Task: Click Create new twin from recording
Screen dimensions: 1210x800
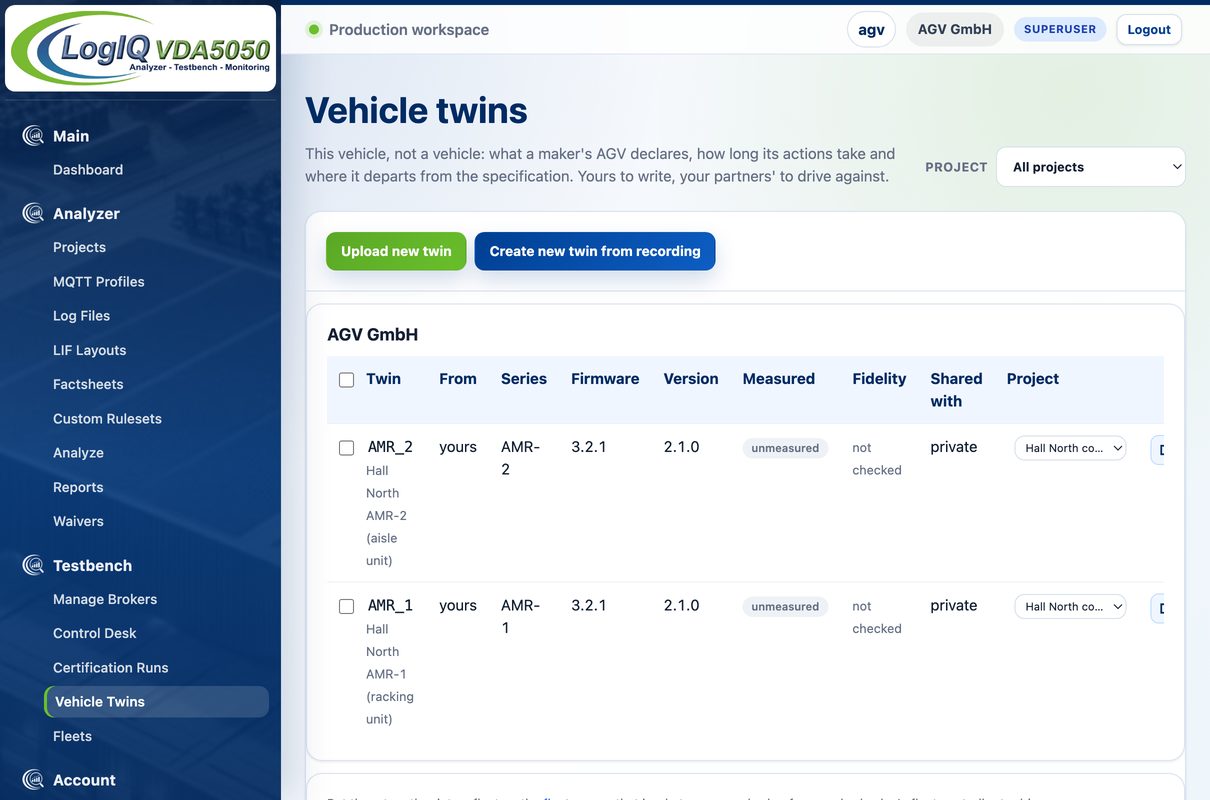Action: pyautogui.click(x=595, y=251)
